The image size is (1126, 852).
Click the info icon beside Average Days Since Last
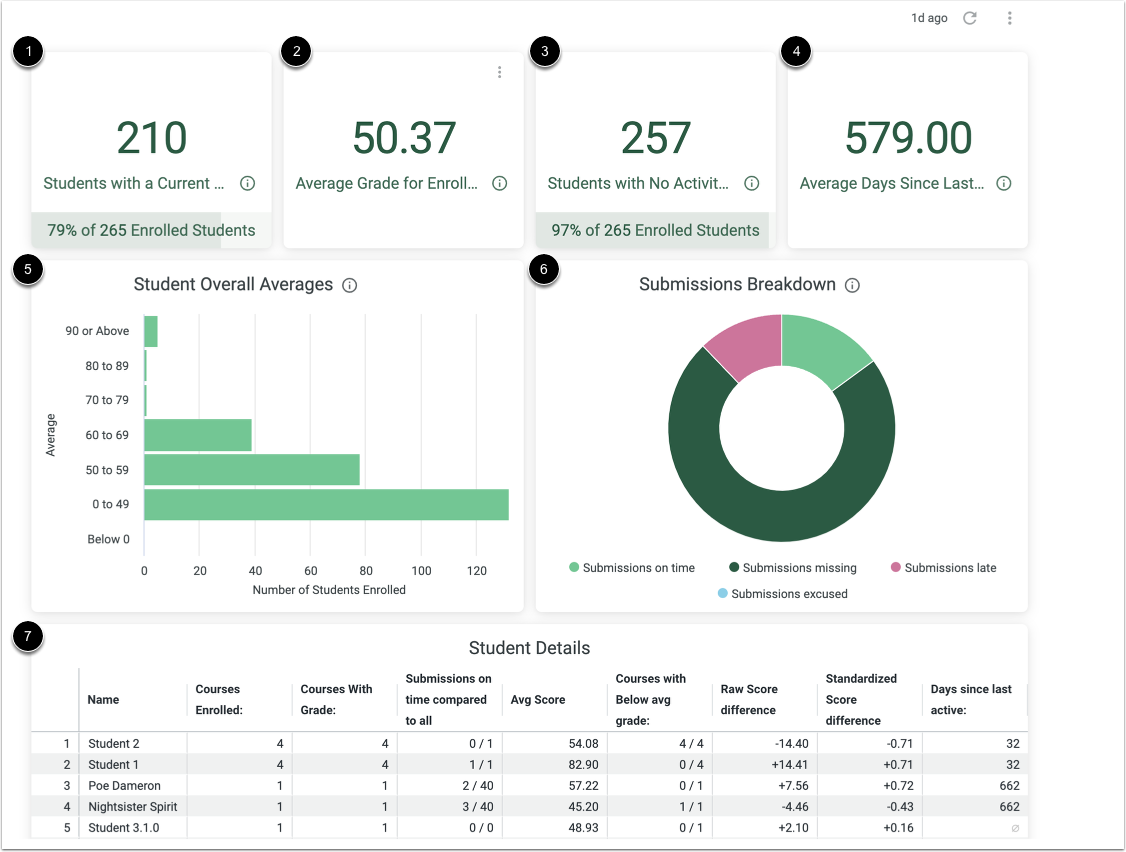point(1003,183)
